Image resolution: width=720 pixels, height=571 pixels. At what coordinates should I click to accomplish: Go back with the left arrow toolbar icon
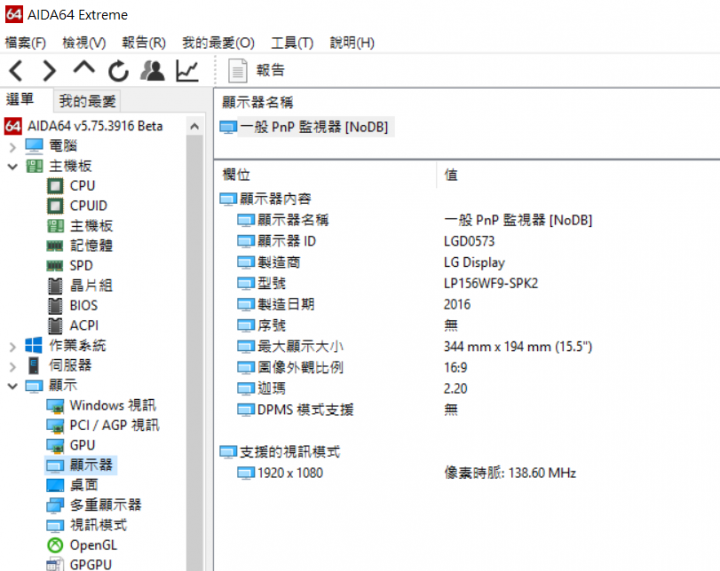pos(16,71)
